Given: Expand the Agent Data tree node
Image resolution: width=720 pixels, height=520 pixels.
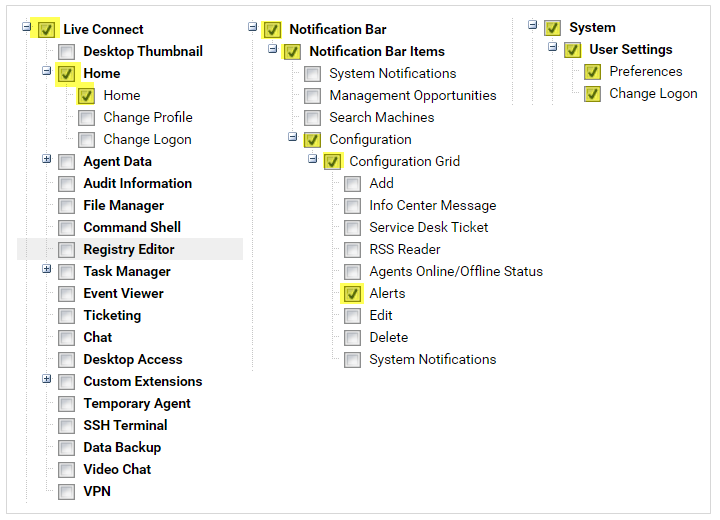Looking at the screenshot, I should tap(46, 159).
